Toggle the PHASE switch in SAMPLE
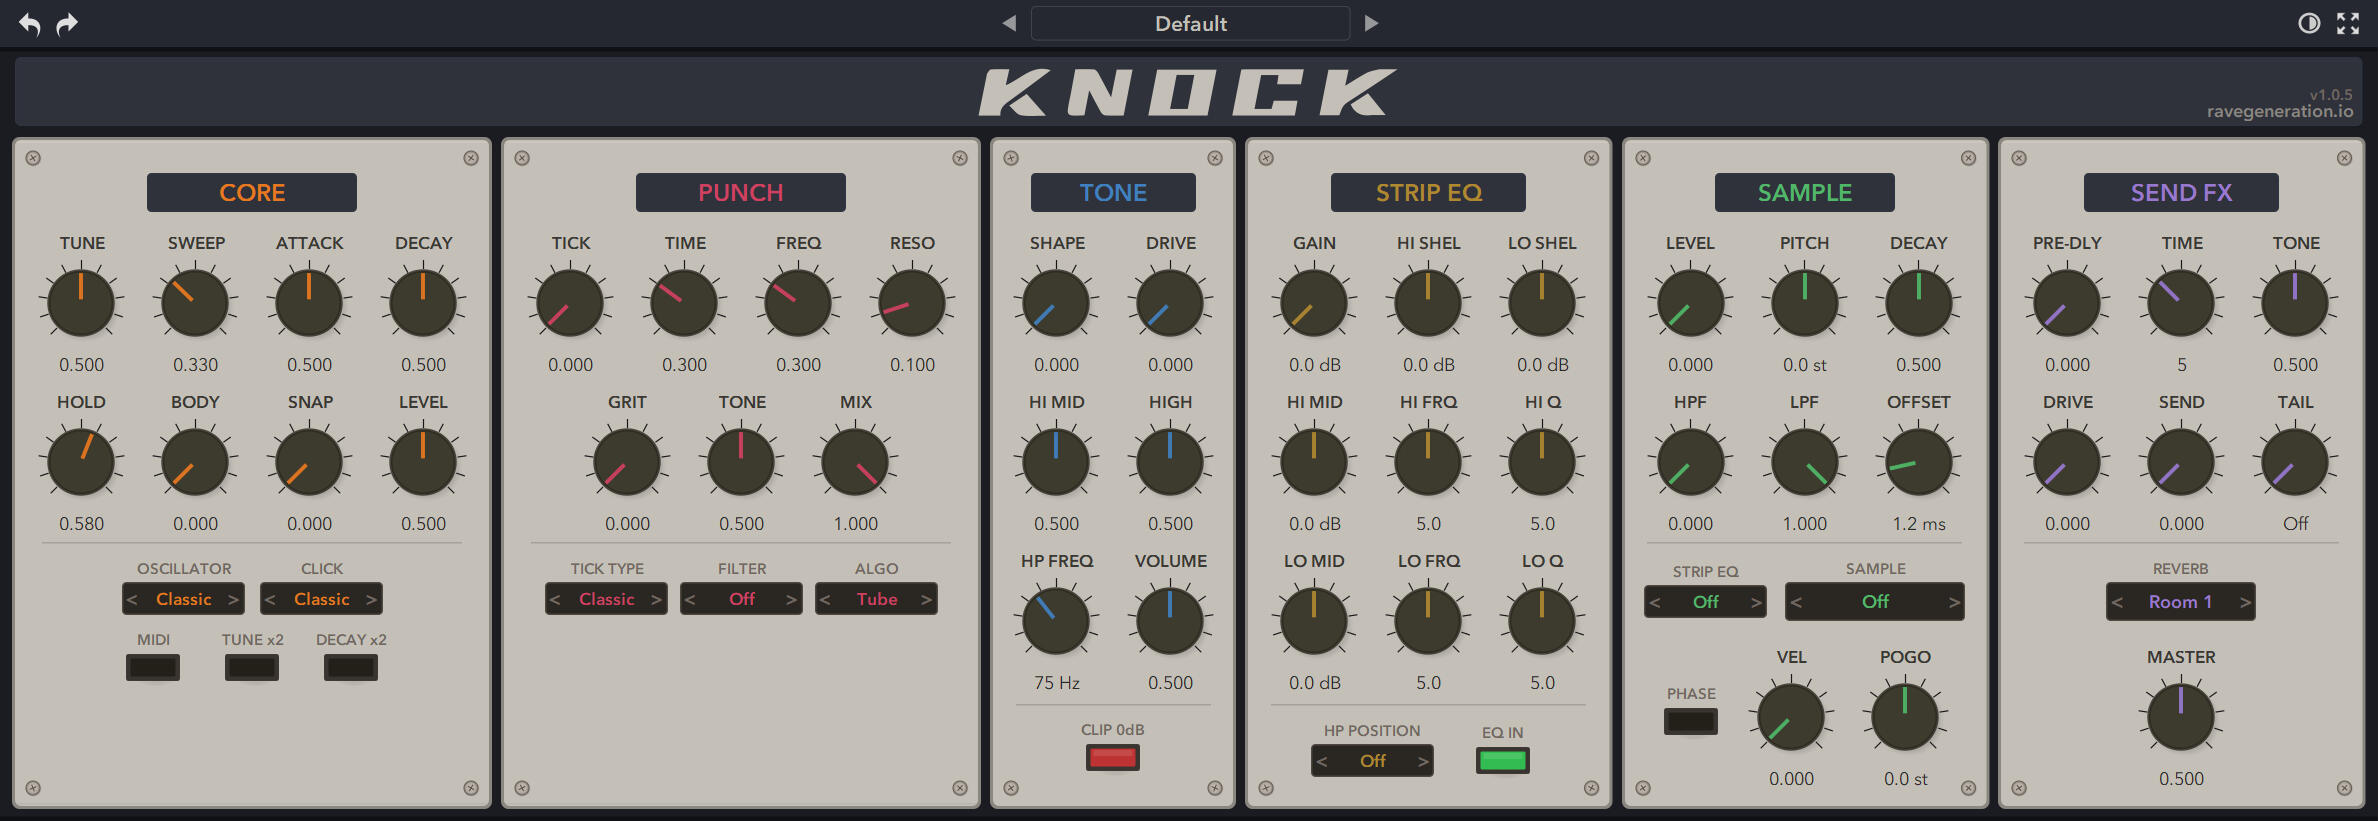This screenshot has height=821, width=2378. coord(1690,721)
